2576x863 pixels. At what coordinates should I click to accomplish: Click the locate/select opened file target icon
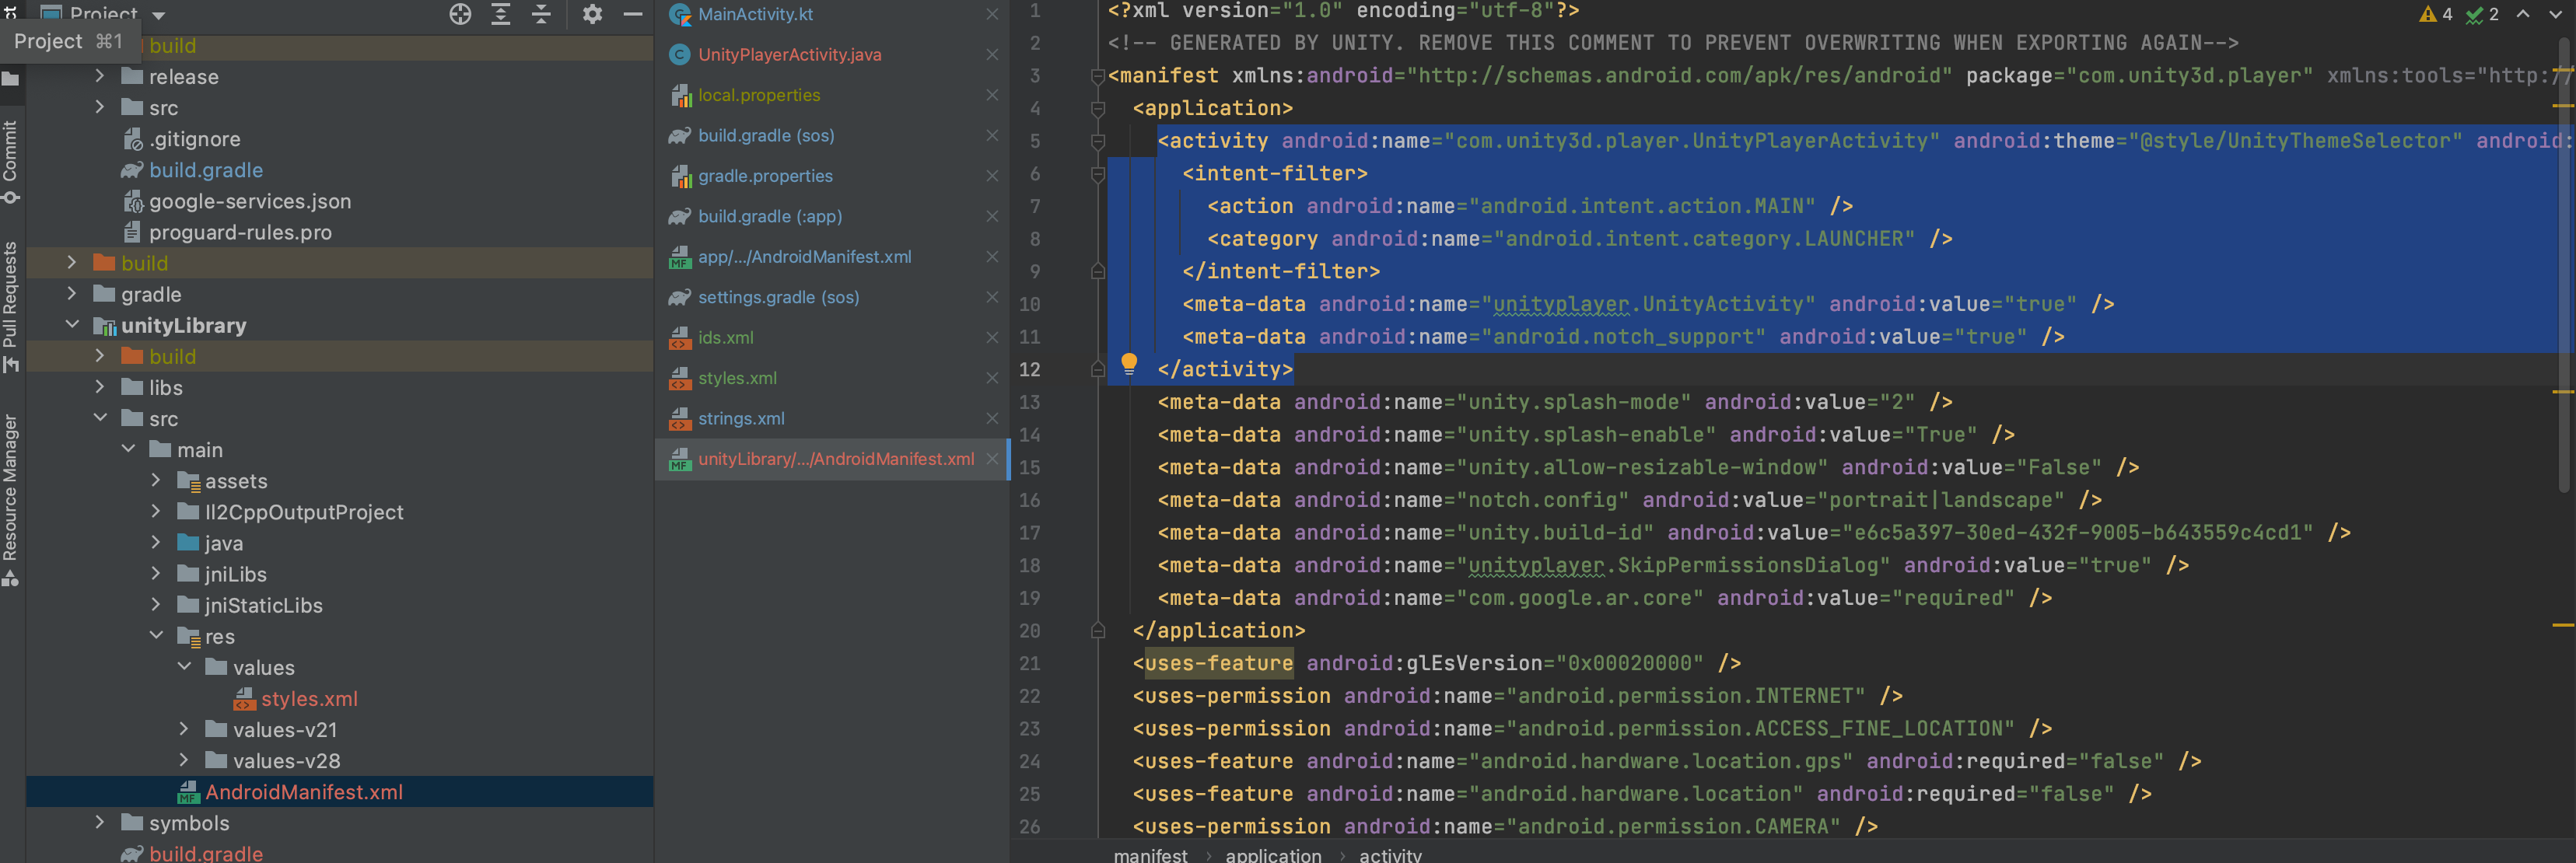460,14
